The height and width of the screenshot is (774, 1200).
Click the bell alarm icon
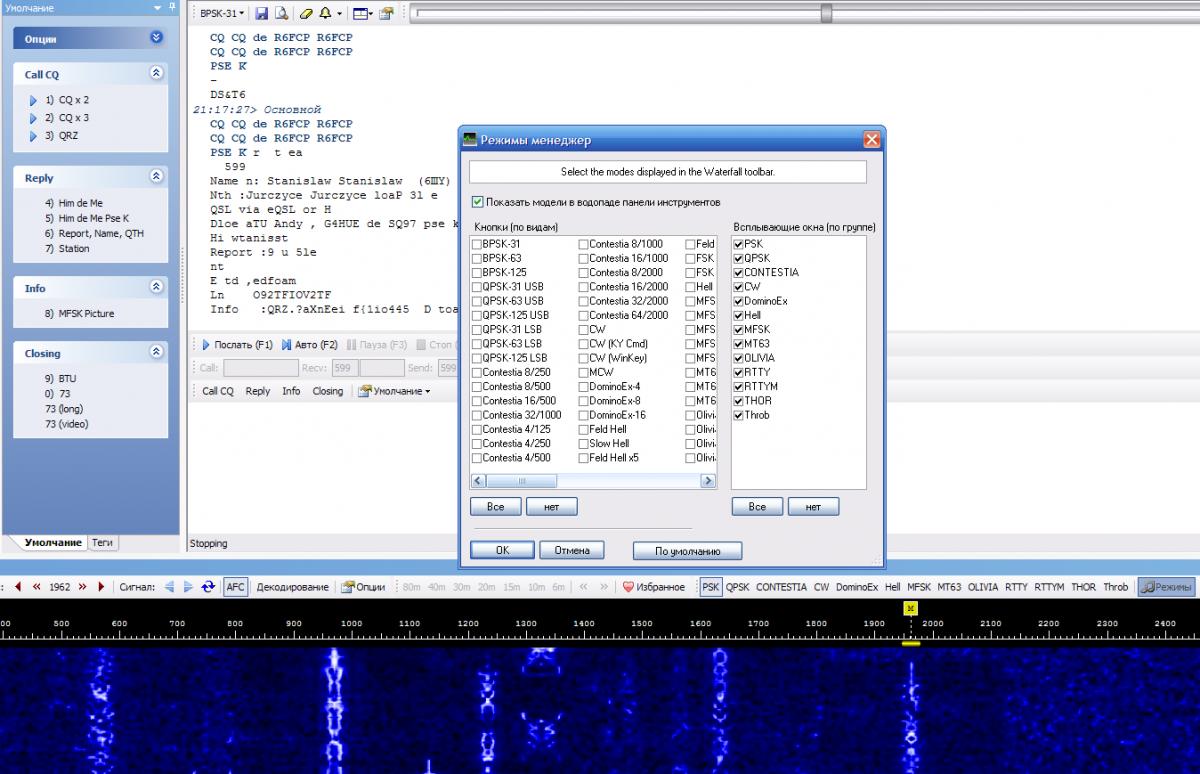tap(325, 14)
